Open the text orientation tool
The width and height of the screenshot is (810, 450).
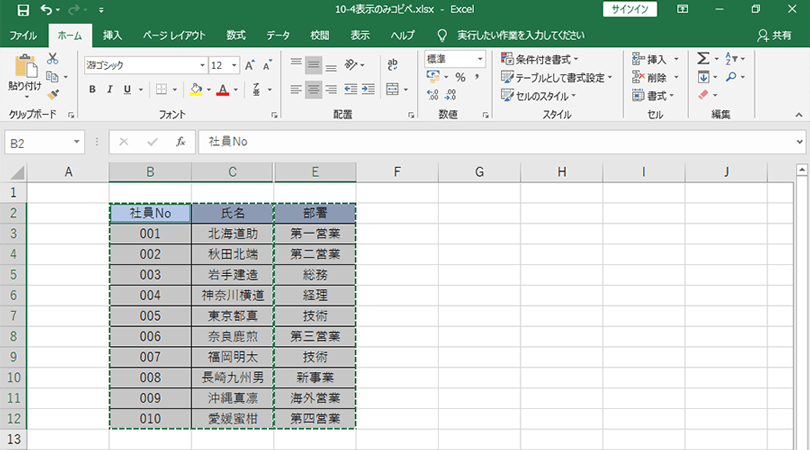(x=351, y=65)
